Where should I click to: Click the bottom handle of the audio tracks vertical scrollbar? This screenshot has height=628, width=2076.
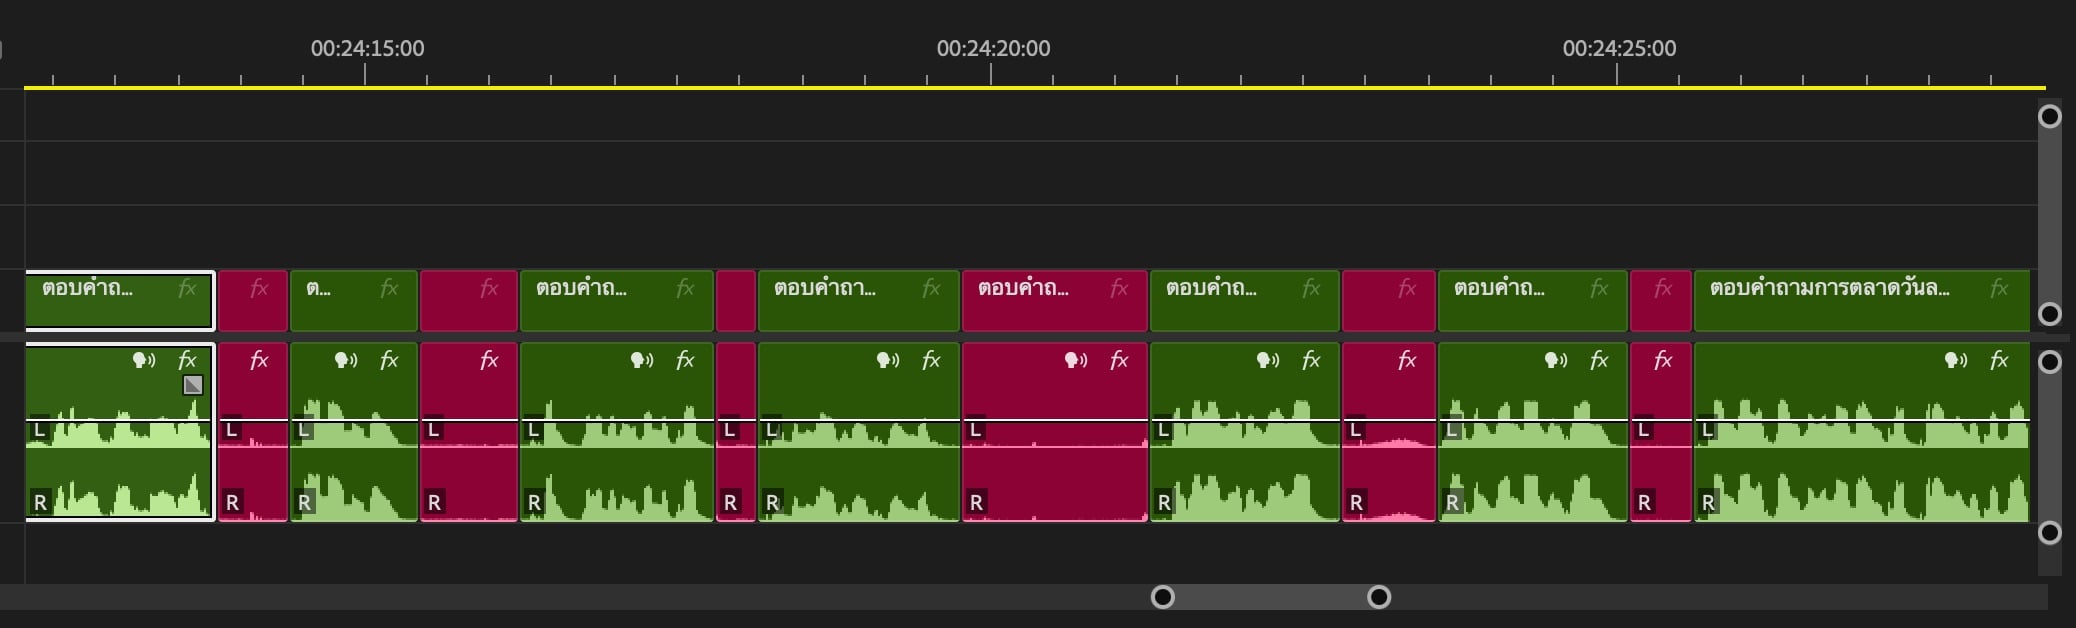pos(2049,532)
